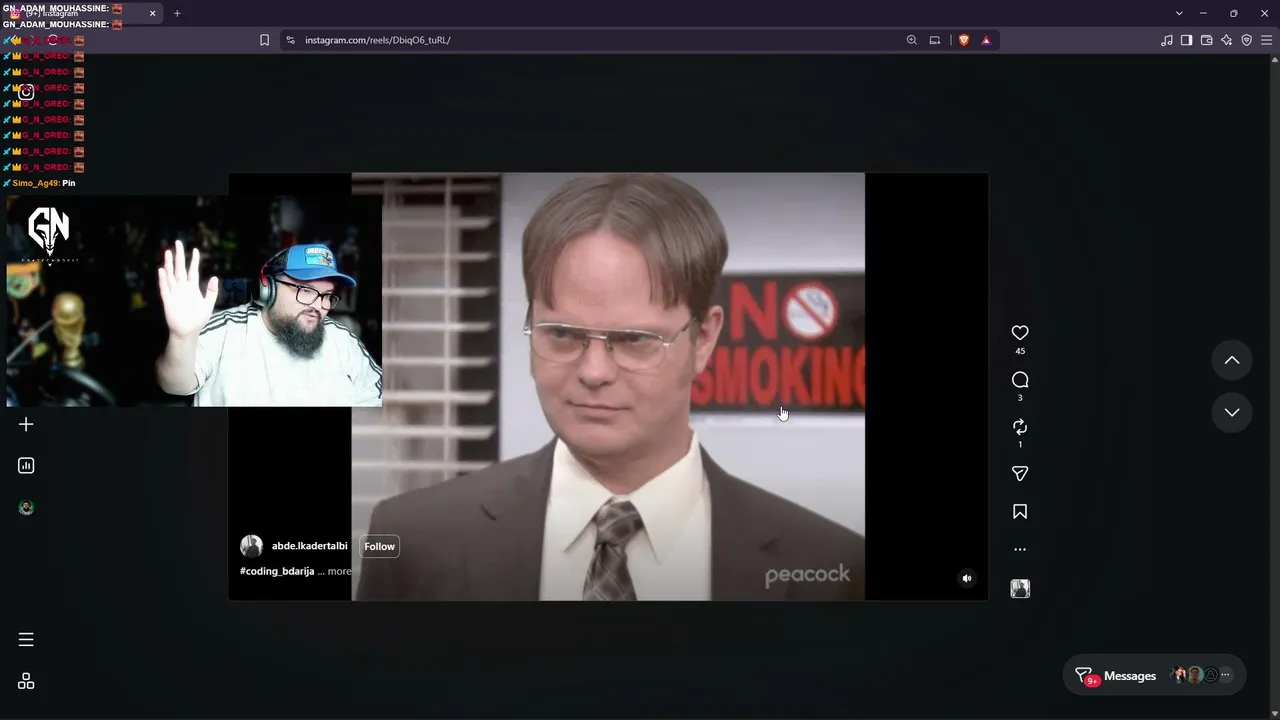The height and width of the screenshot is (720, 1280).
Task: Open the Brave Wallet icon
Action: (1207, 40)
